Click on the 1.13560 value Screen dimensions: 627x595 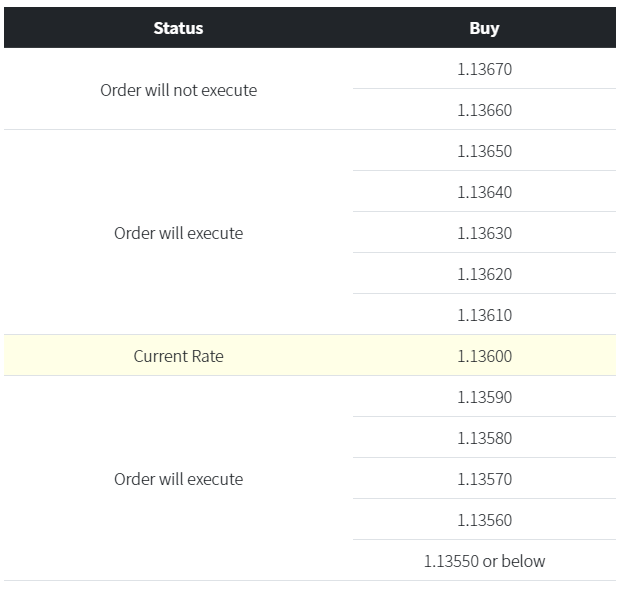coord(484,520)
